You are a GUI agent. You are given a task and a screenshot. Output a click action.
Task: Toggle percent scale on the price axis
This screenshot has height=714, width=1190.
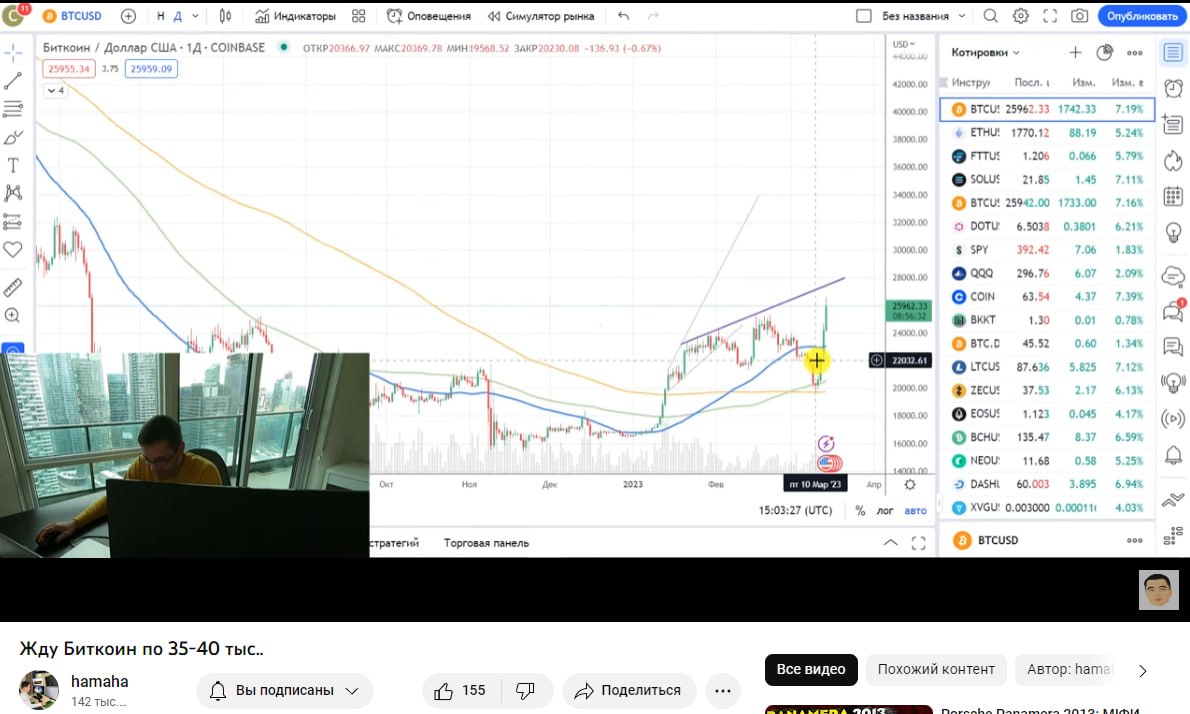(860, 511)
